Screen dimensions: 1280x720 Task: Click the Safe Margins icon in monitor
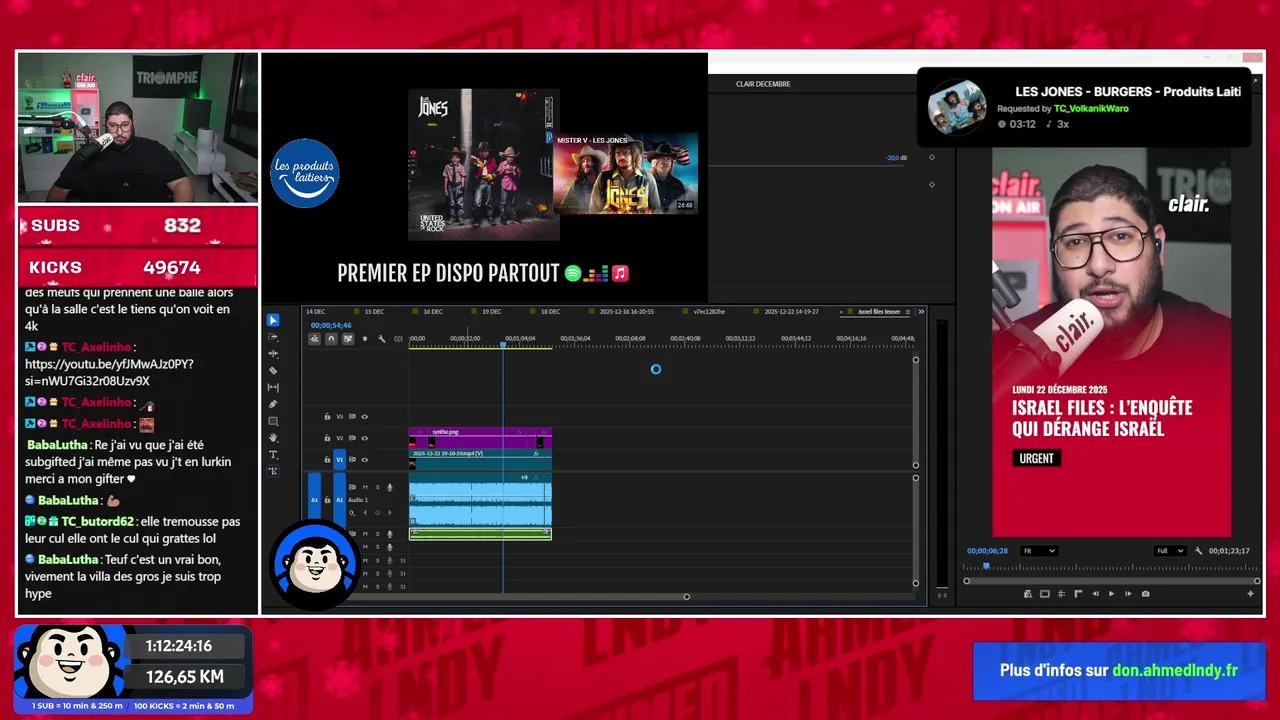coord(1045,594)
